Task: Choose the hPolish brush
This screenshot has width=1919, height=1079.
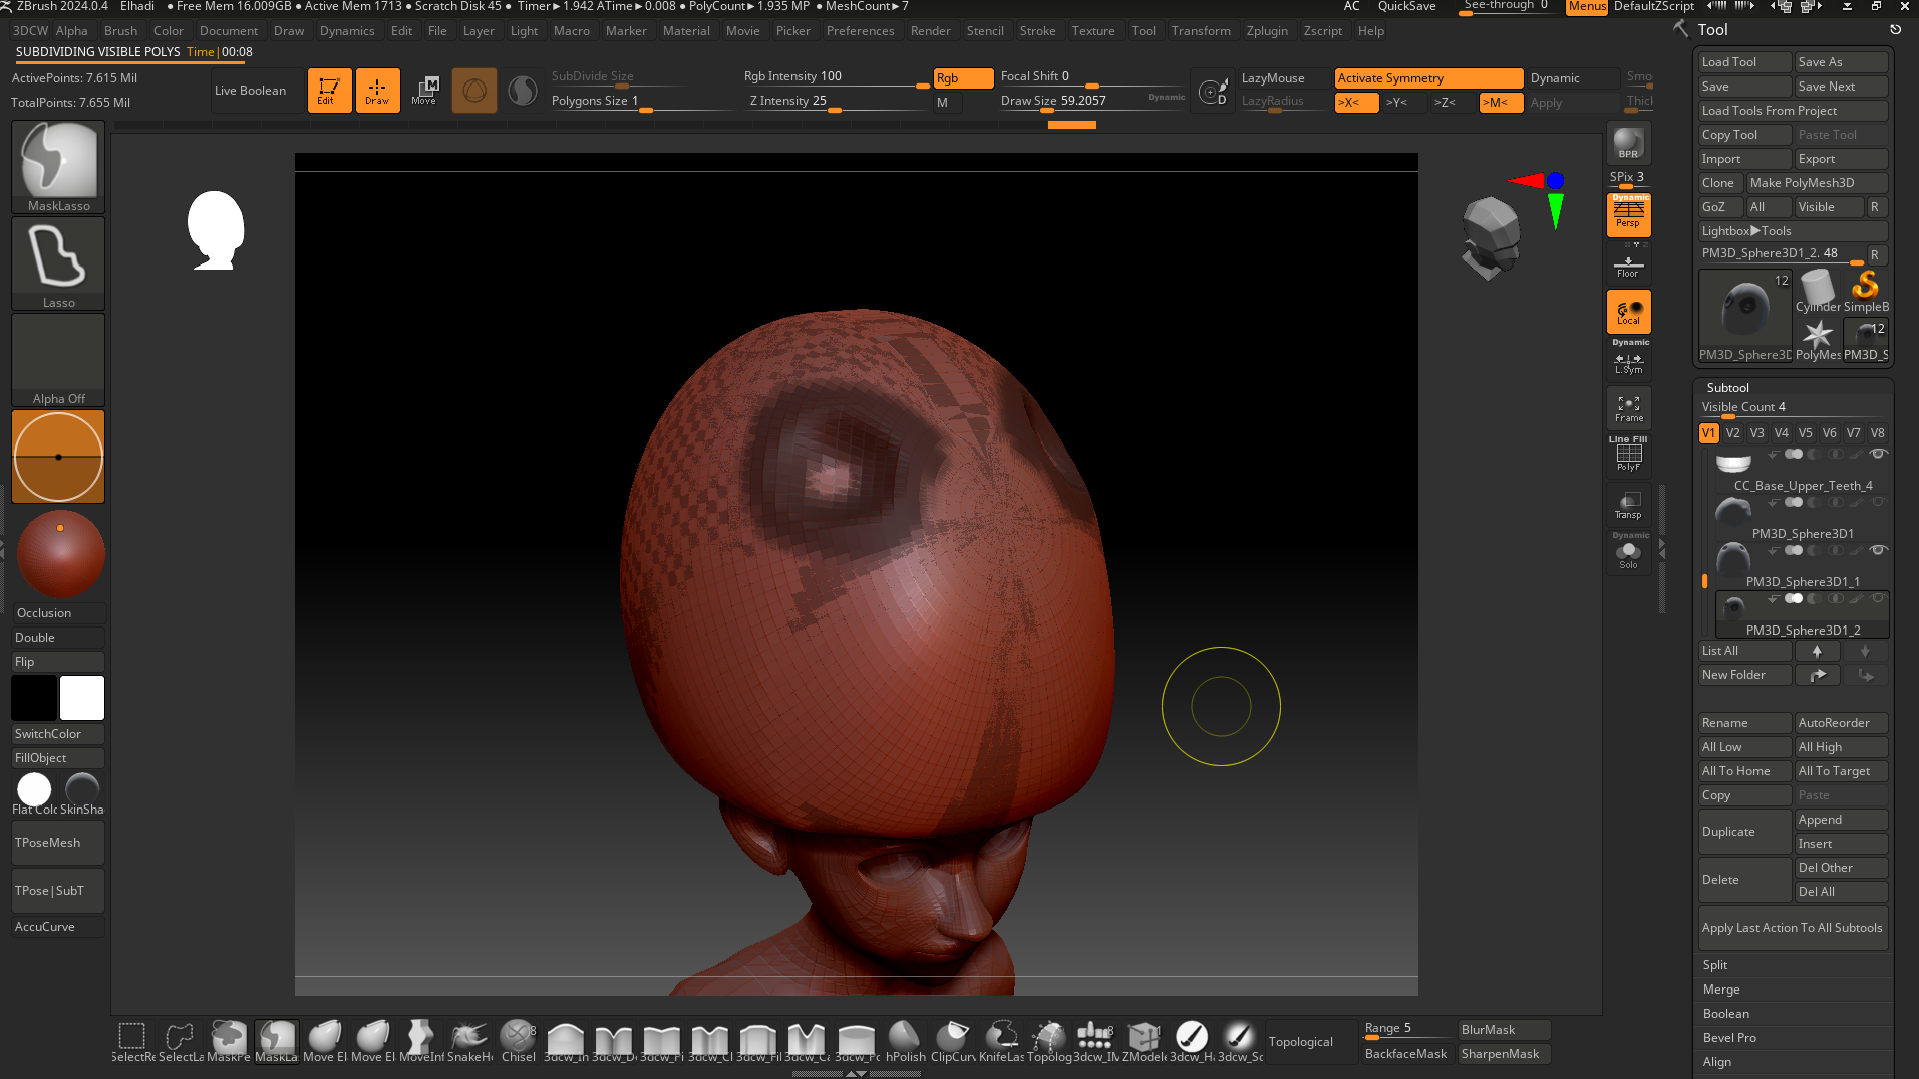Action: [x=905, y=1042]
